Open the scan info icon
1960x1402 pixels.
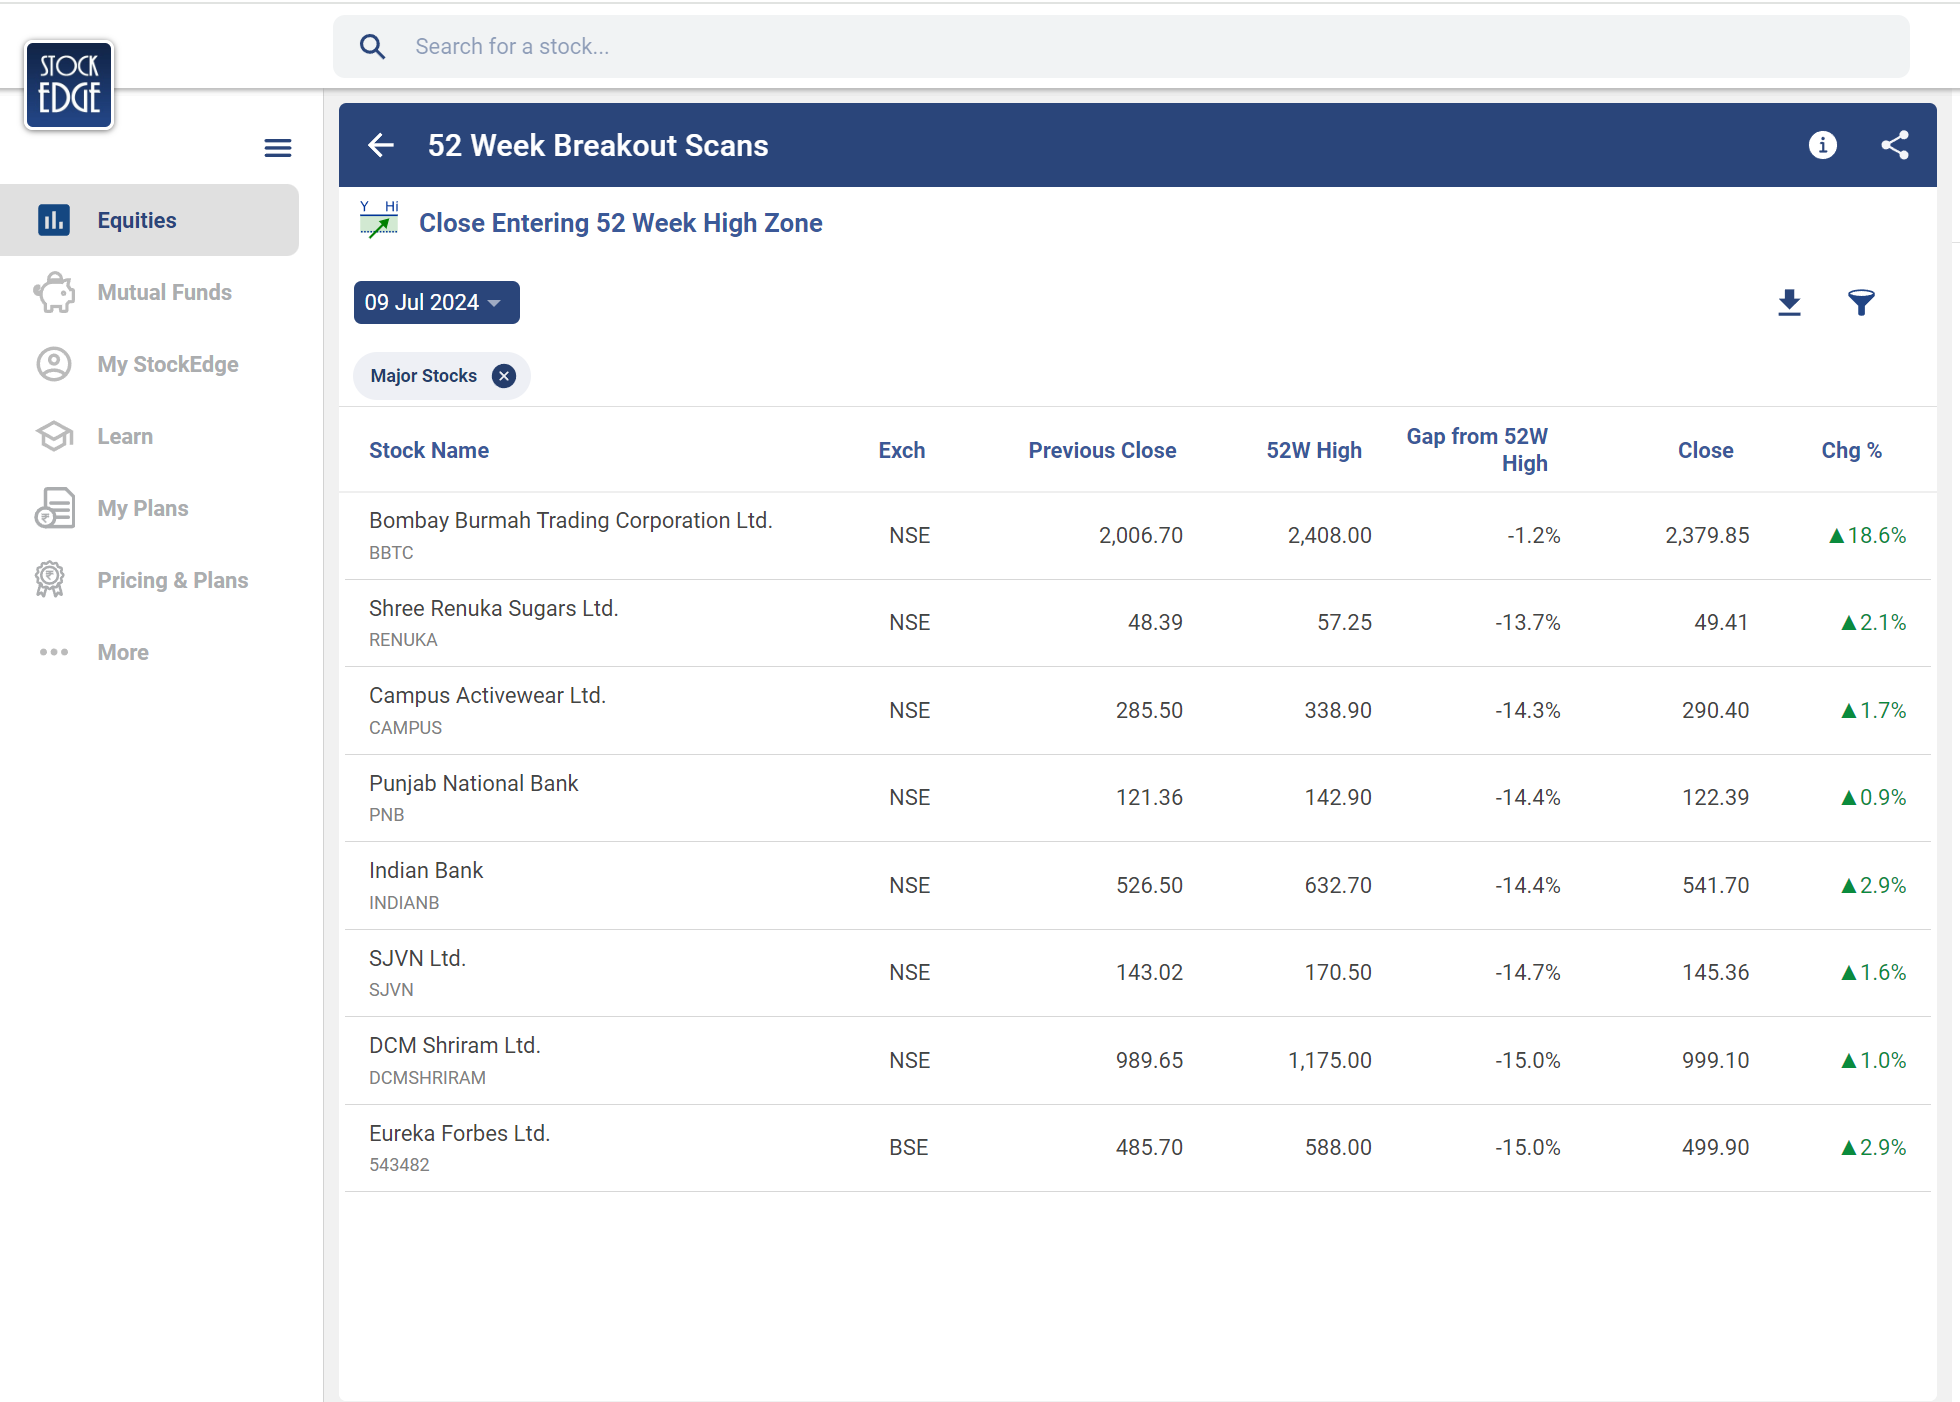coord(1822,145)
